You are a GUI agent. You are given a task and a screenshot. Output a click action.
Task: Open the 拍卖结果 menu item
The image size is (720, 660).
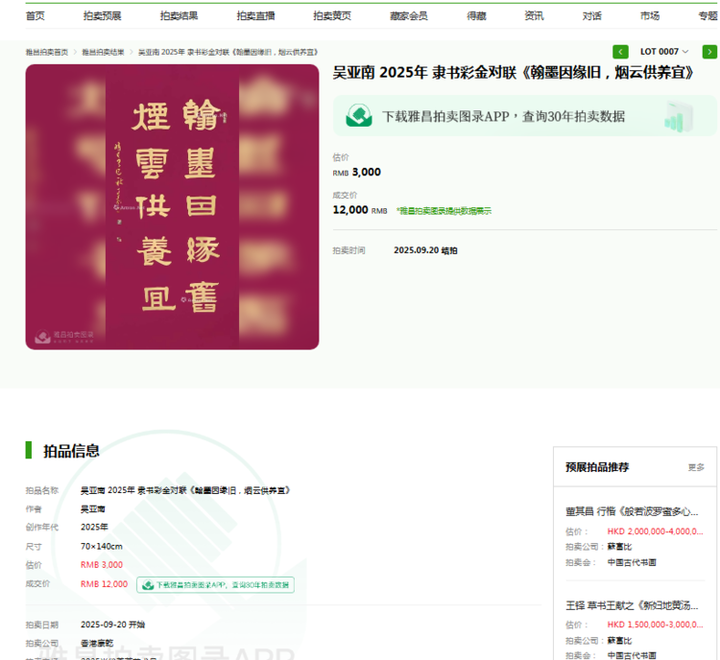coord(179,16)
